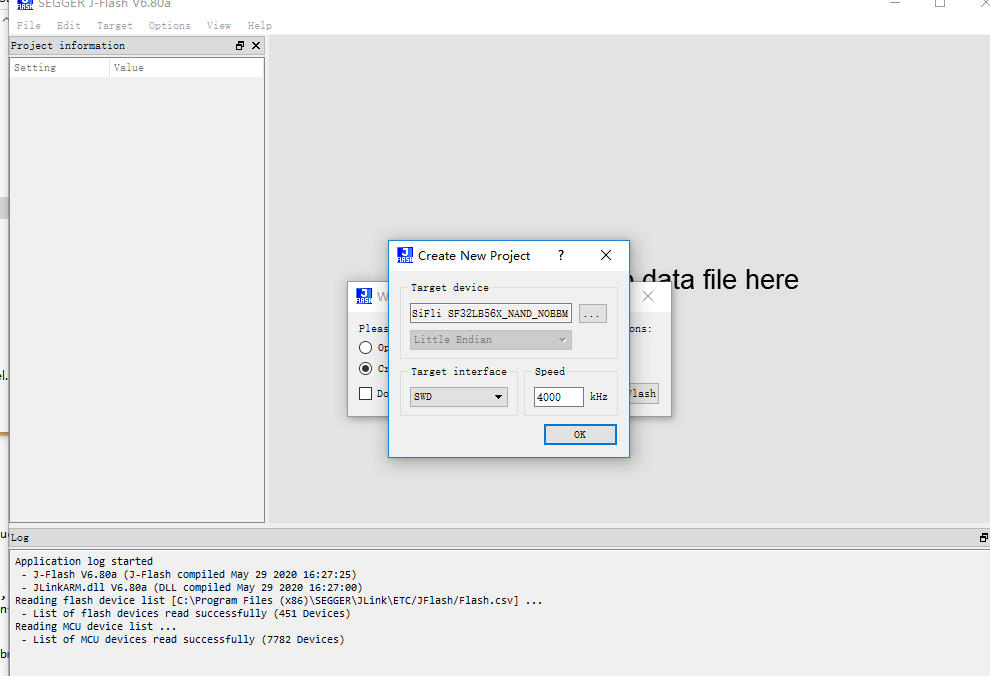
Task: Click the J-Flash icon in Create New Project title
Action: coord(405,255)
